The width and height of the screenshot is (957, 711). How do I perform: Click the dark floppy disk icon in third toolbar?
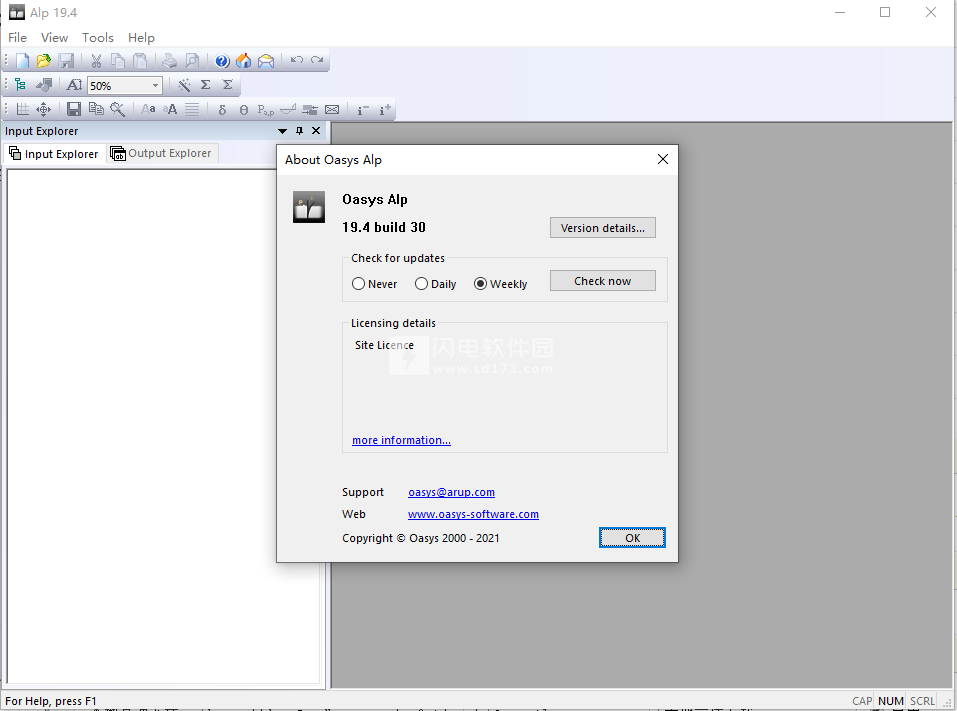tap(74, 109)
